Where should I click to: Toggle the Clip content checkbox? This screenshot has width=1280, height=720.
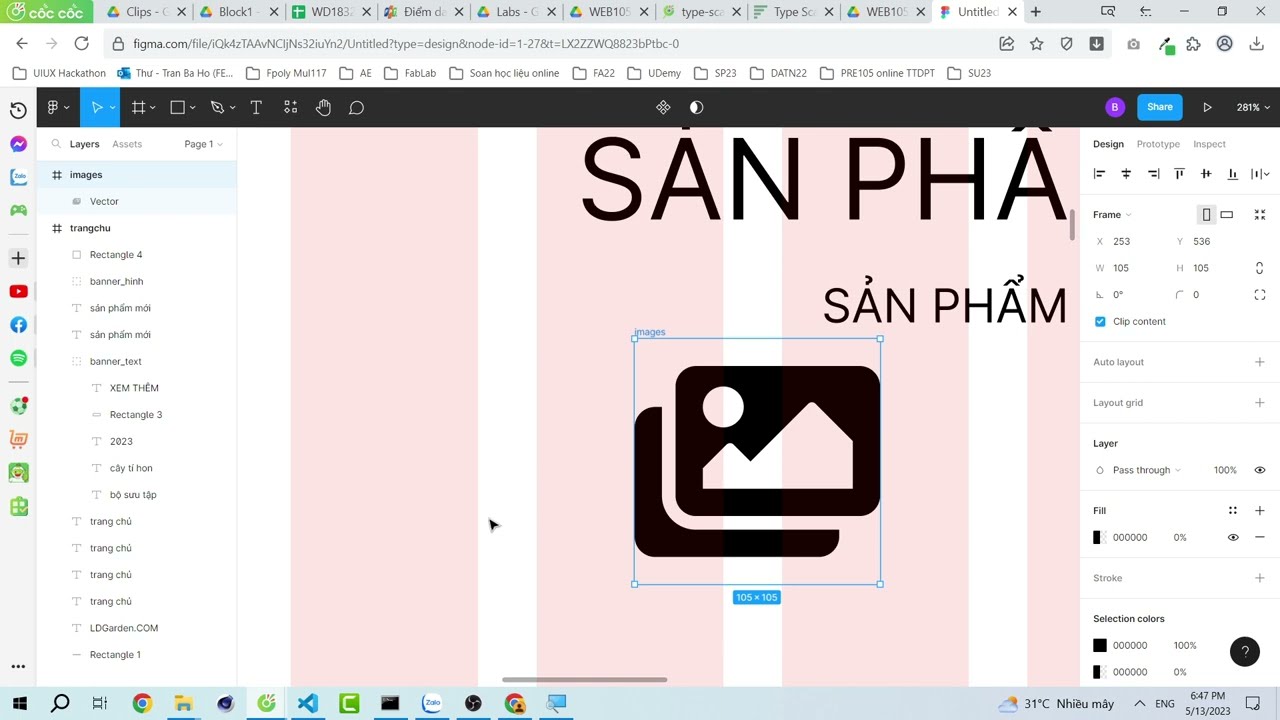[1100, 321]
